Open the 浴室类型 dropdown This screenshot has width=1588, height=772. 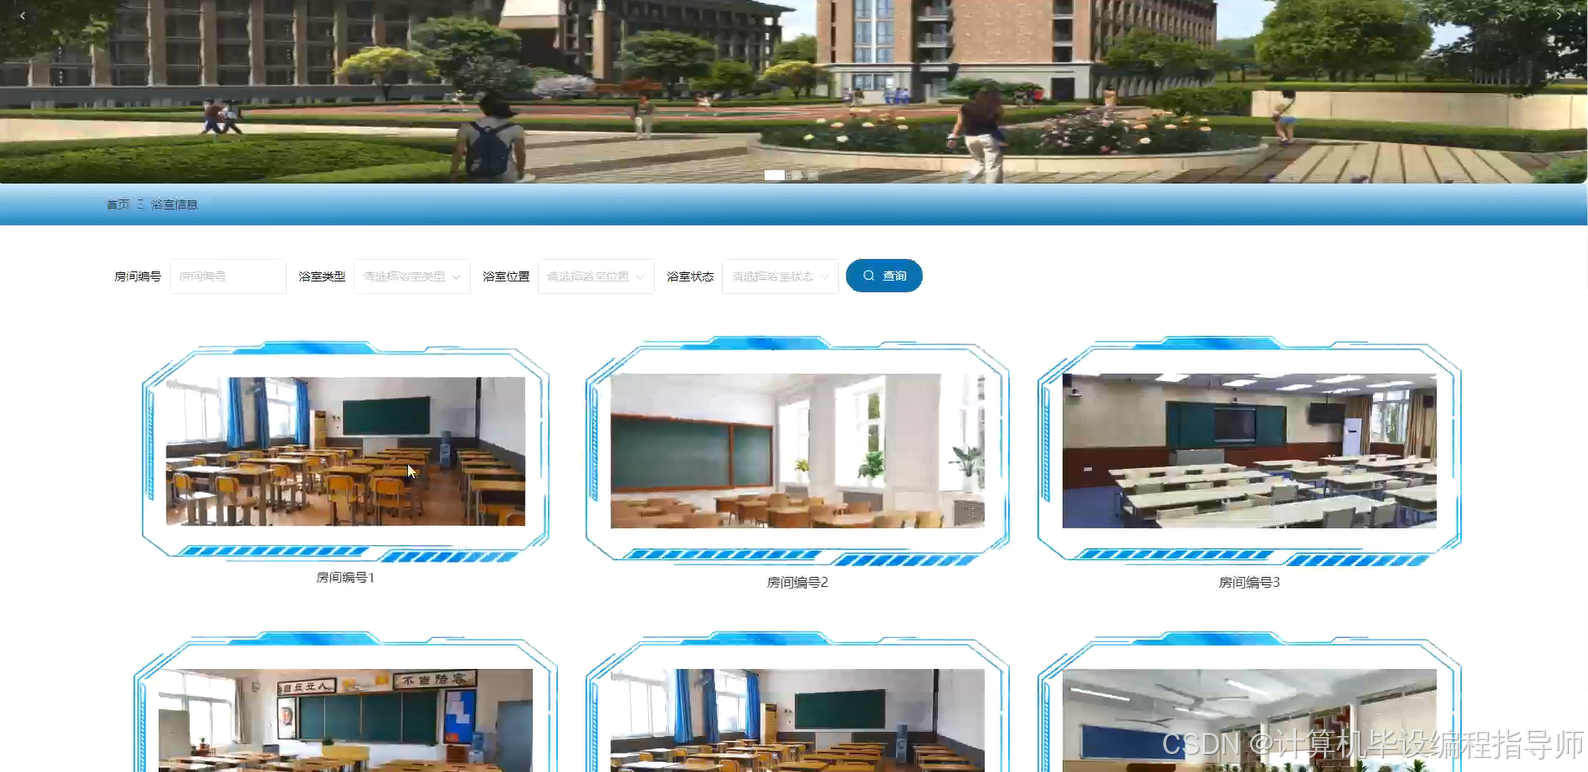pyautogui.click(x=412, y=276)
